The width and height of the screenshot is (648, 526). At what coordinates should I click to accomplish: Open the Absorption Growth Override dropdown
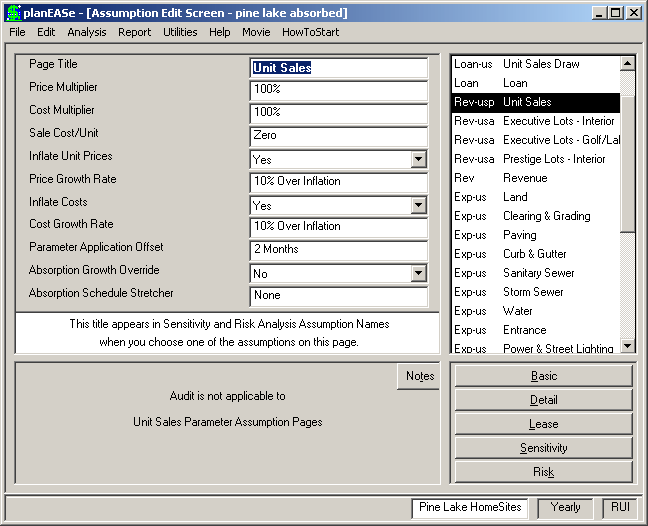coord(418,273)
